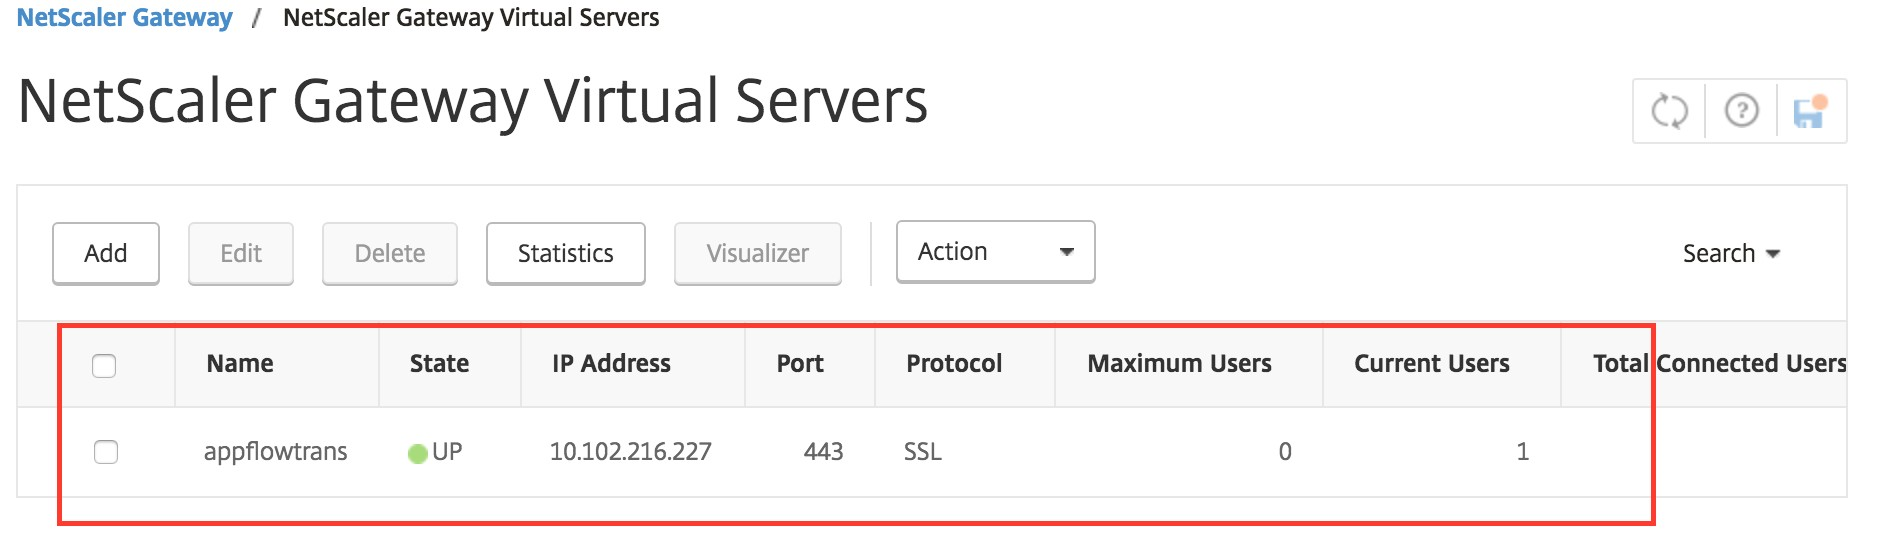The image size is (1902, 554).
Task: Click the green UP status indicator
Action: pyautogui.click(x=418, y=454)
